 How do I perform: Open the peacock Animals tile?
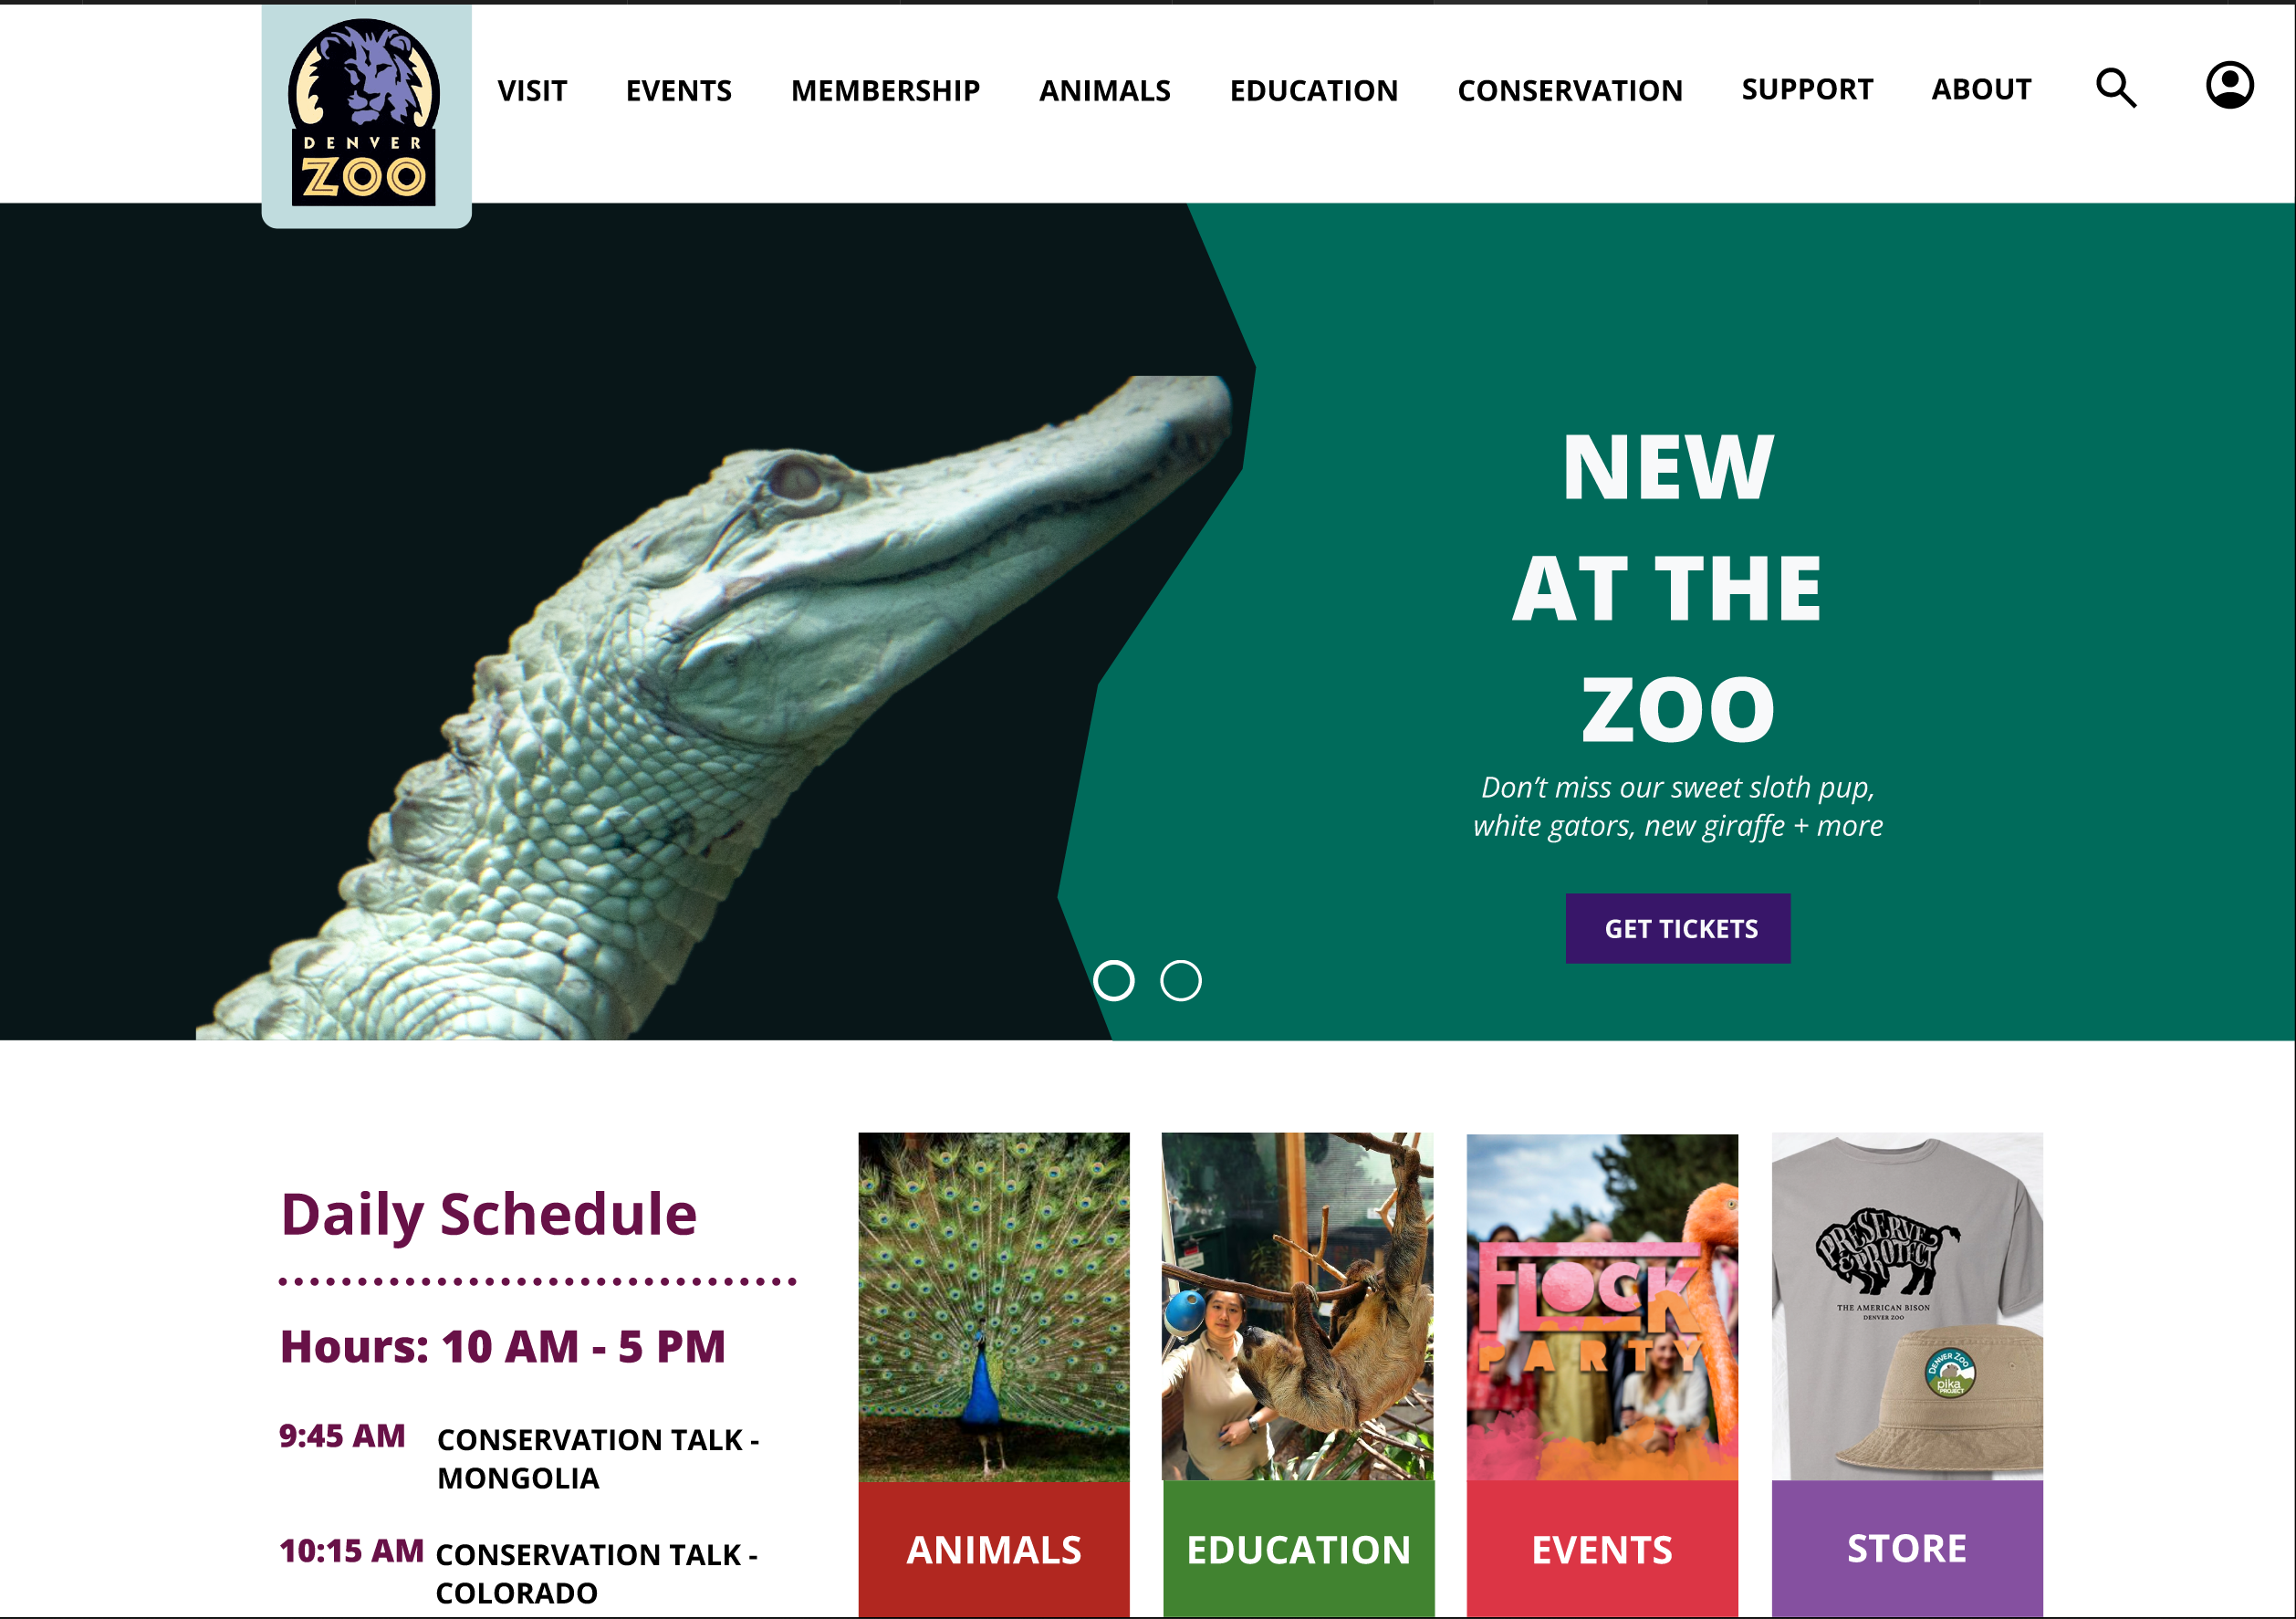(x=994, y=1375)
